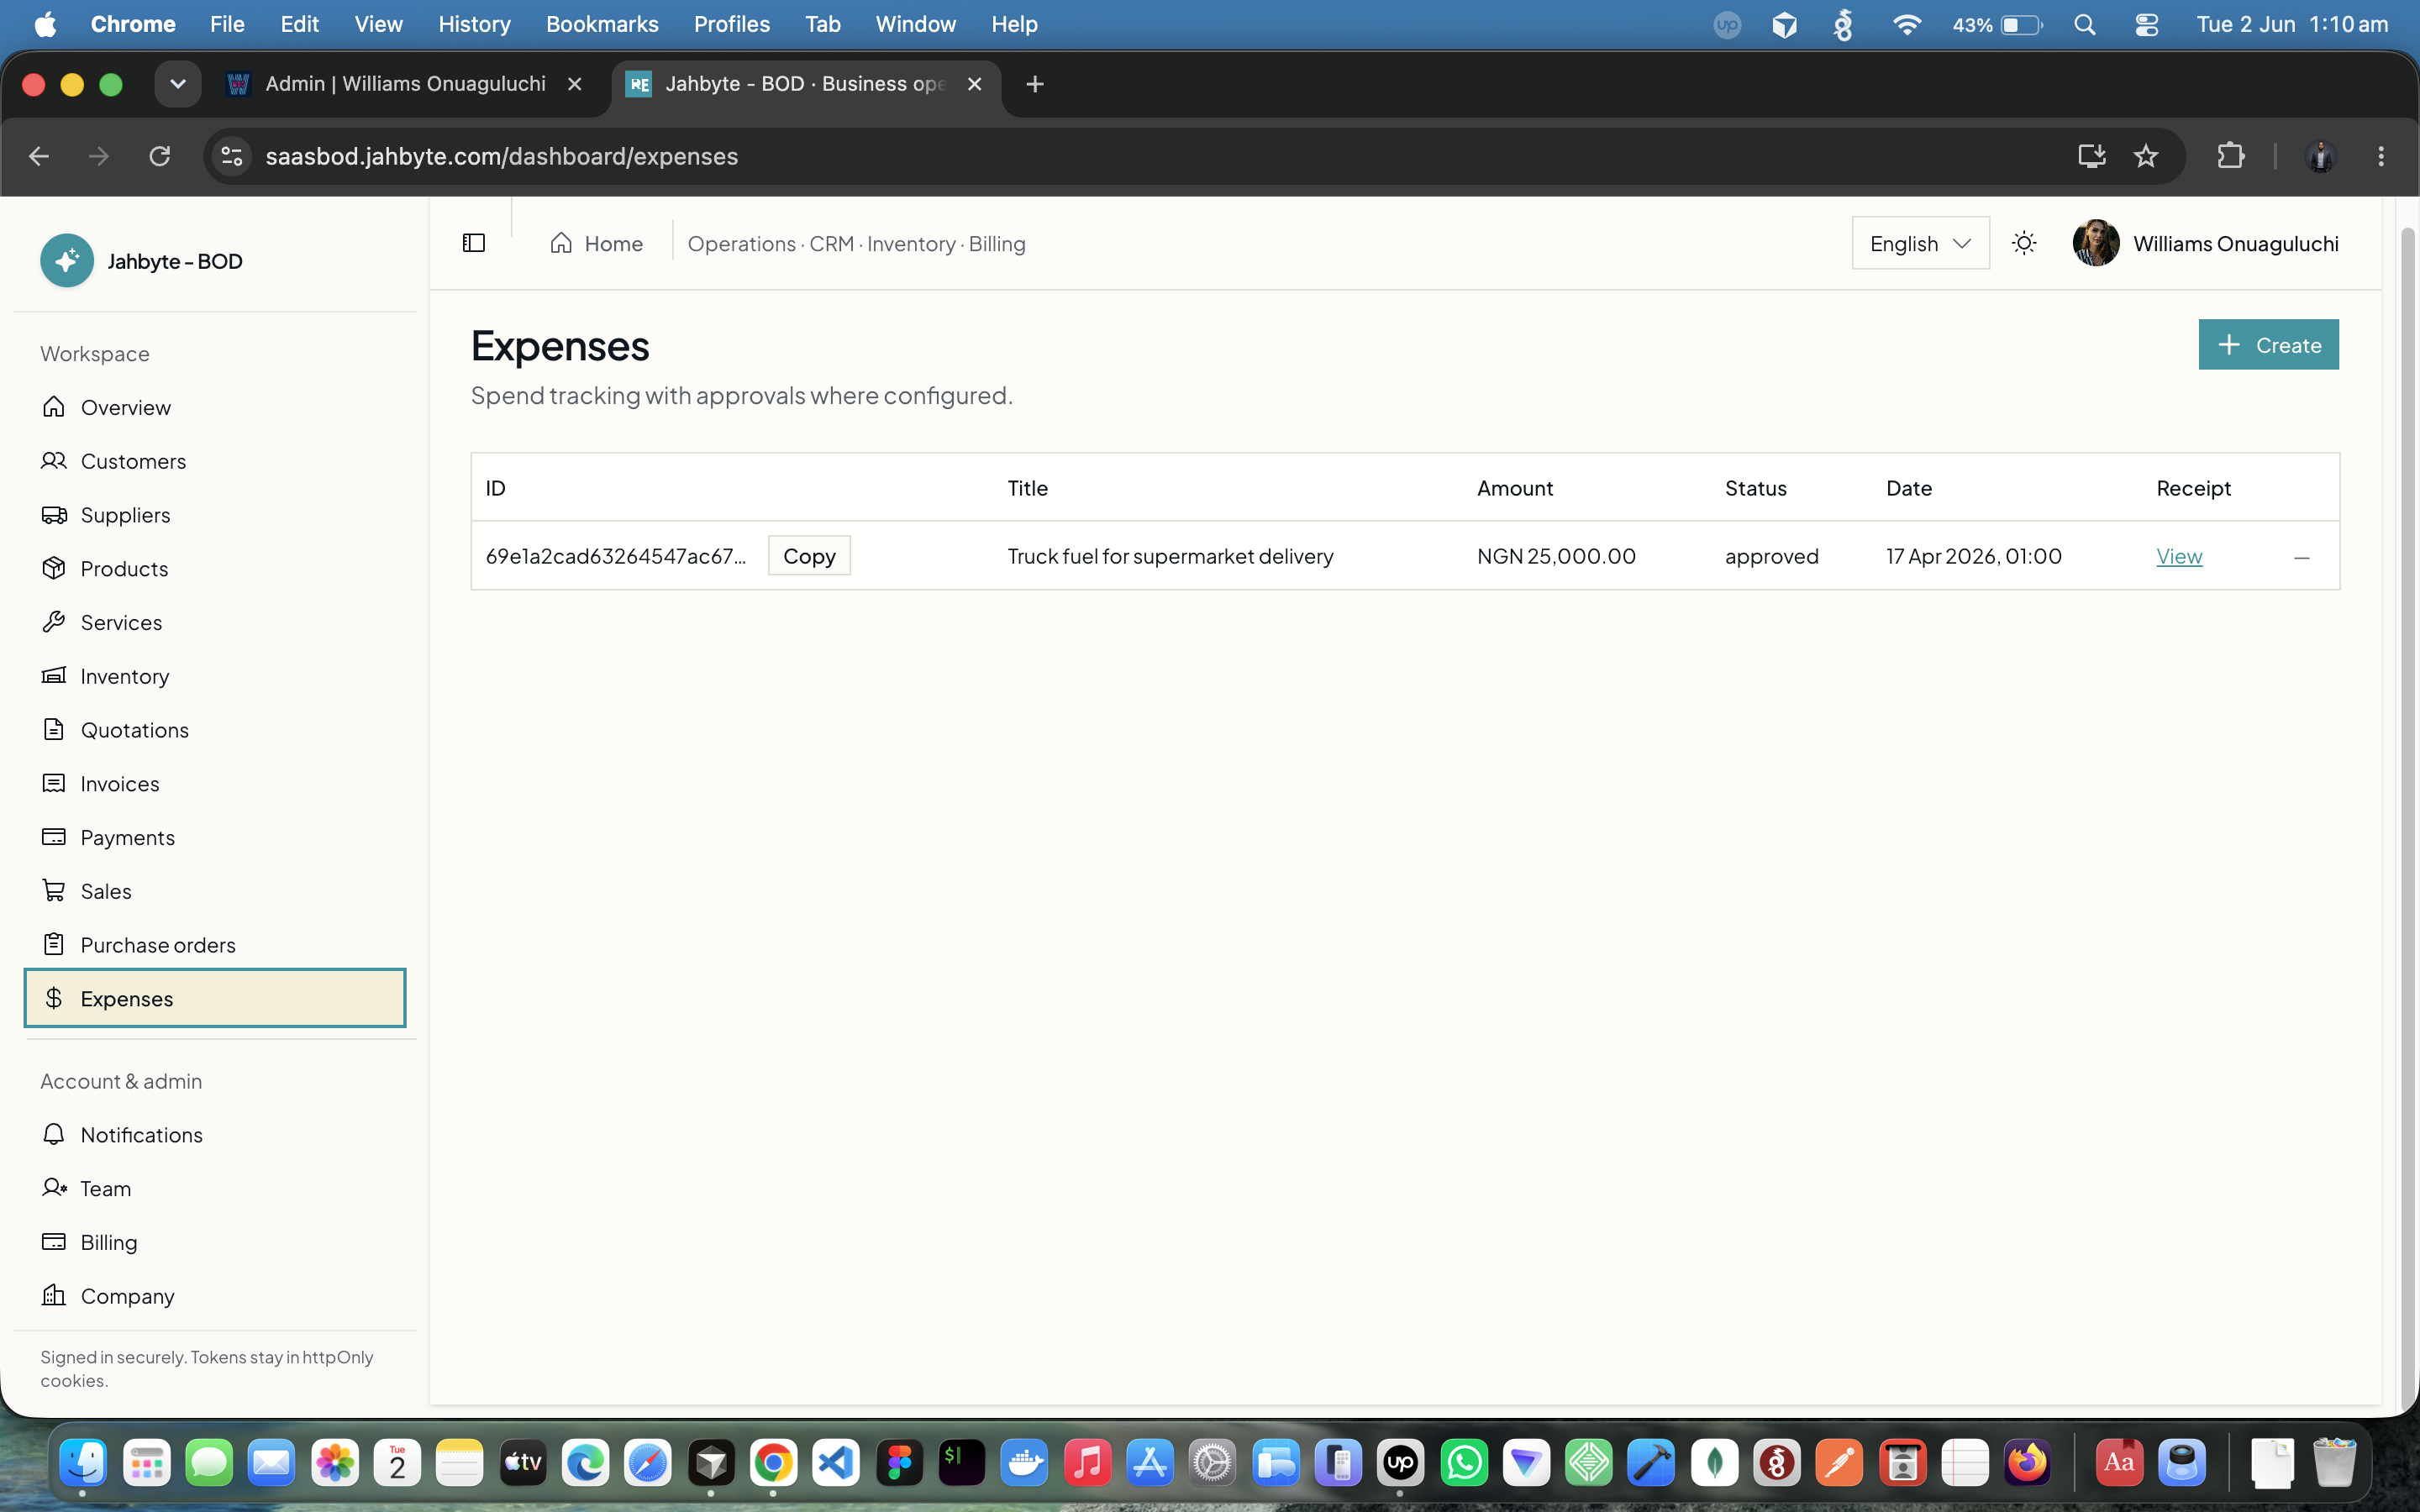Viewport: 2420px width, 1512px height.
Task: Launch Visual Studio Code from the dock
Action: pos(836,1463)
